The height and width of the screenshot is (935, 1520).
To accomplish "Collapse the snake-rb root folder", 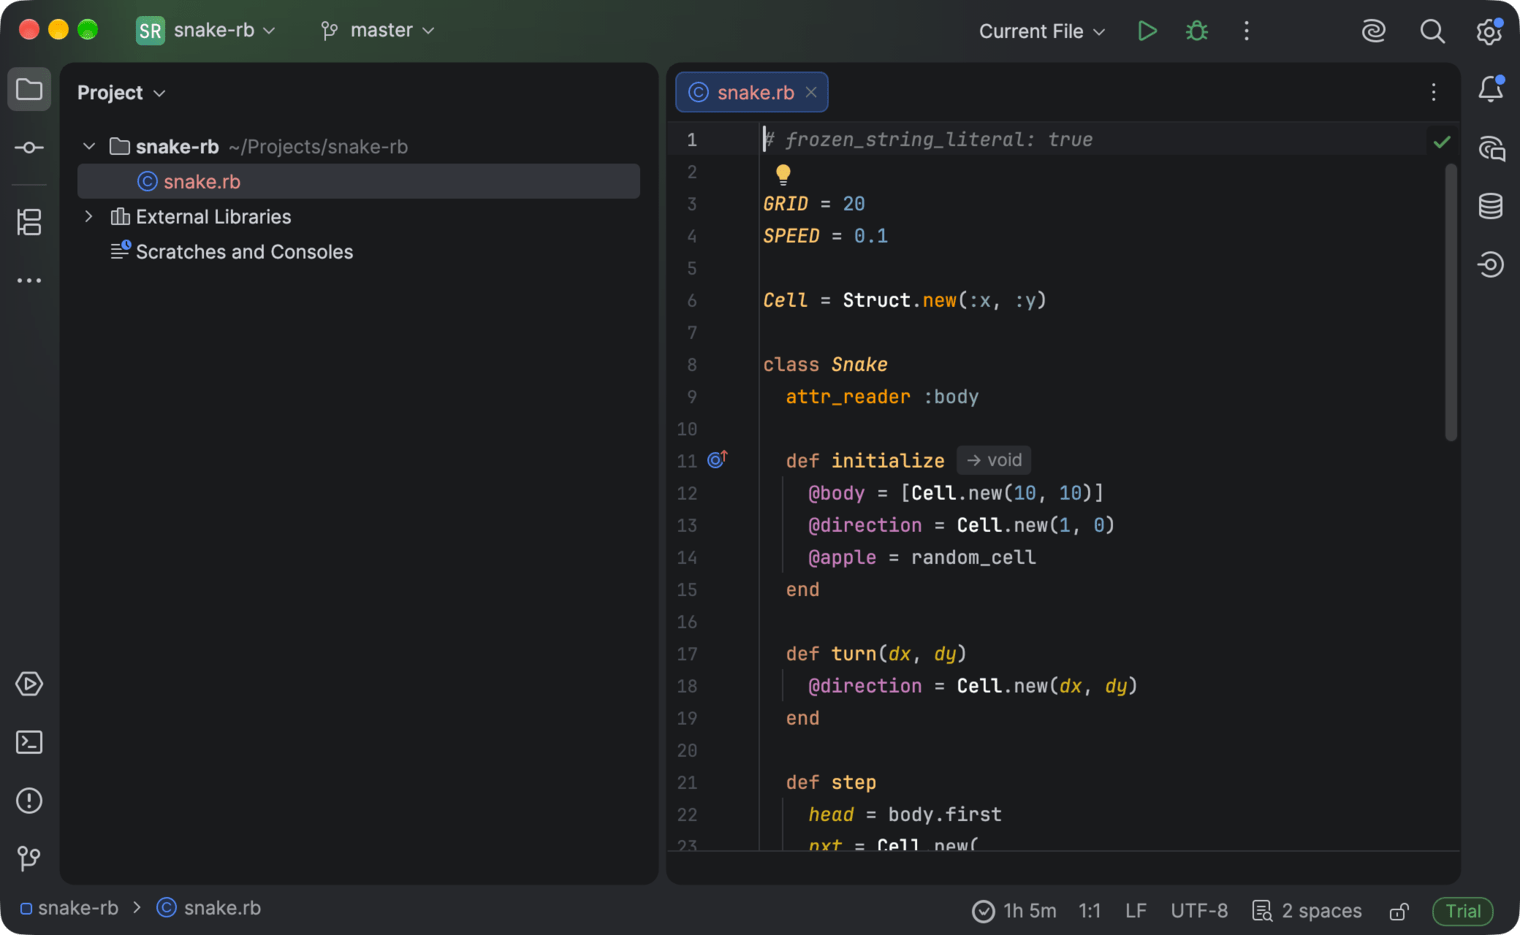I will pos(89,146).
